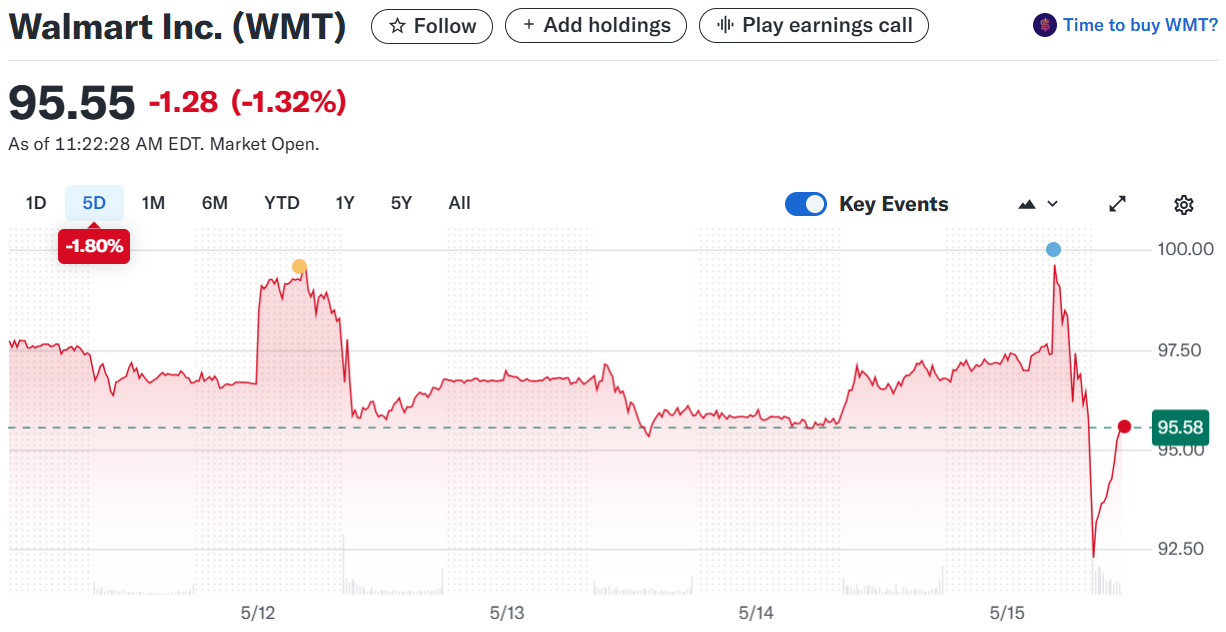Click the blue key event dot

pyautogui.click(x=1053, y=249)
